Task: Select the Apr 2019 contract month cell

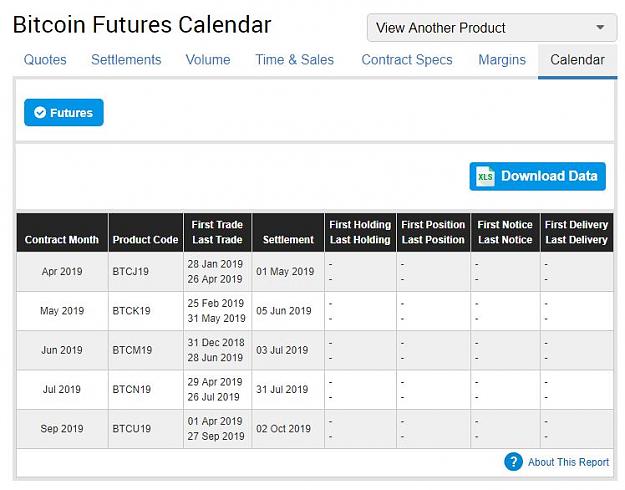Action: (x=62, y=272)
